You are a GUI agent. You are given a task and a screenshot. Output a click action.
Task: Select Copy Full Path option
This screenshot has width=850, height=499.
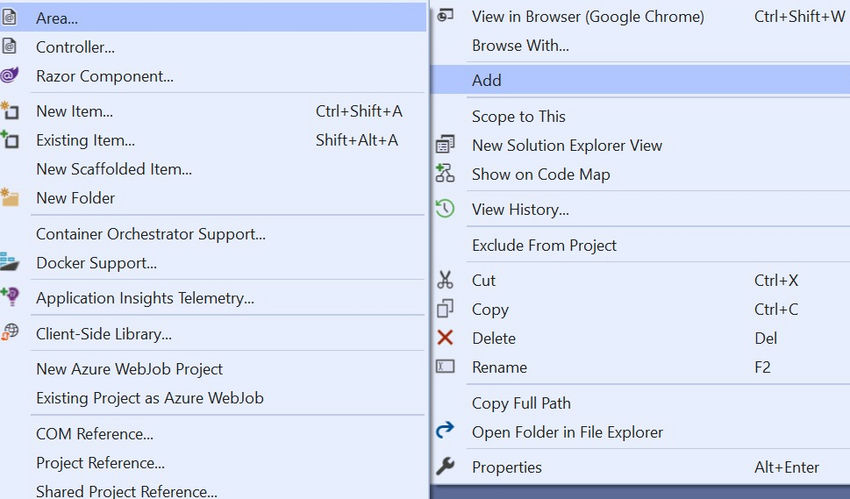(x=640, y=403)
